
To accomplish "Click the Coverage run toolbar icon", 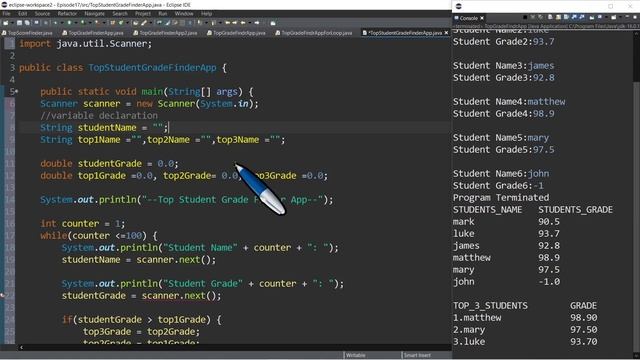I will [83, 23].
